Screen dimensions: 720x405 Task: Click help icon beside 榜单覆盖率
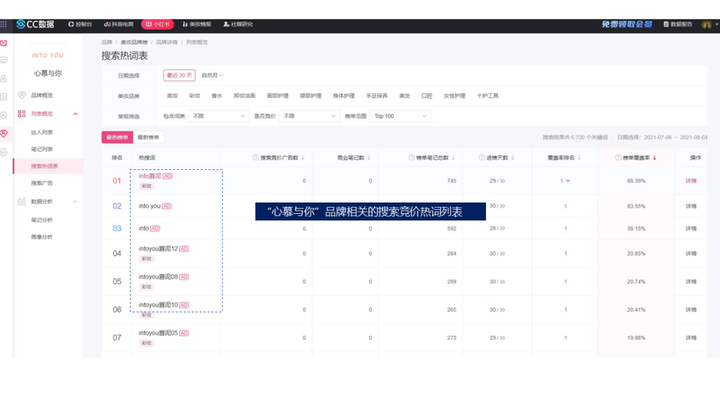pyautogui.click(x=618, y=158)
